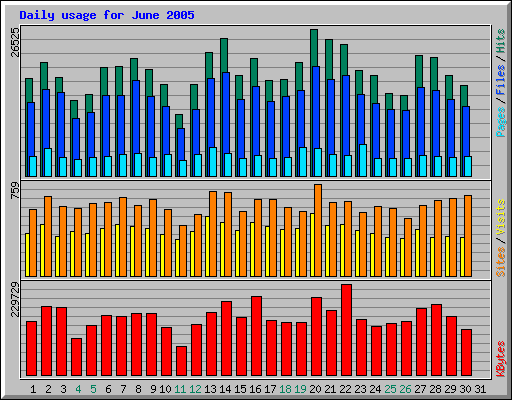The height and width of the screenshot is (400, 512).
Task: Click the blue Files bar for day 22
Action: click(346, 115)
